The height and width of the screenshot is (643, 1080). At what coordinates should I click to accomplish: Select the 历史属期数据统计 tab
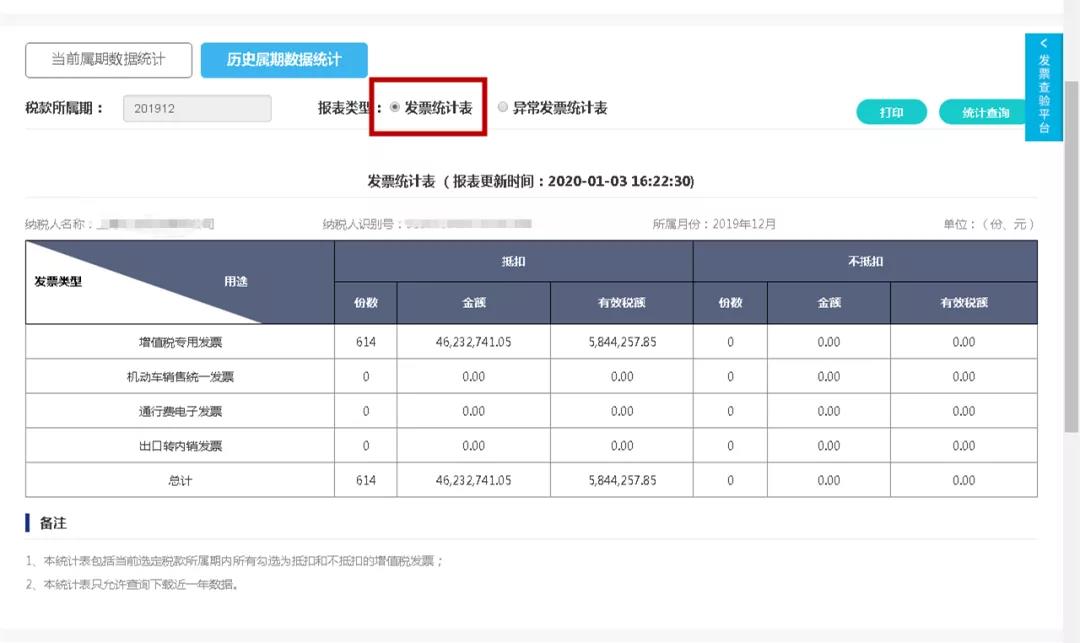285,60
